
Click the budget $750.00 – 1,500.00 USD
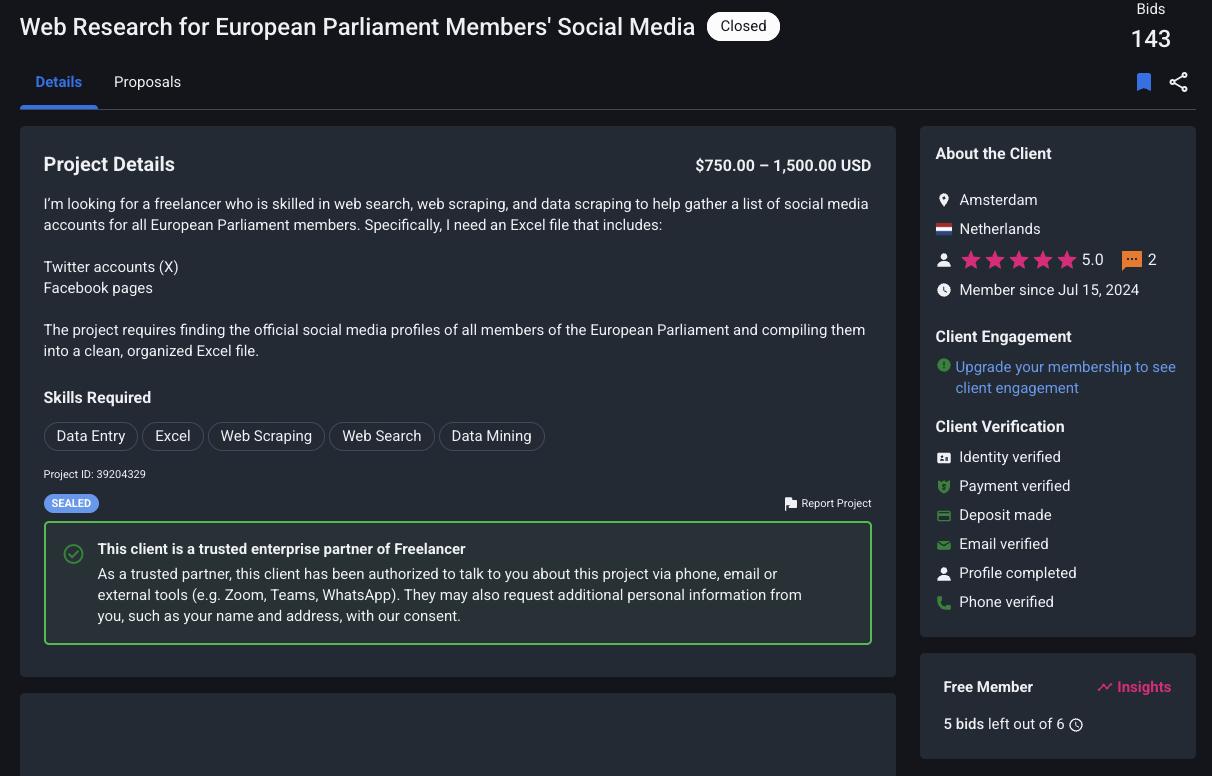tap(783, 166)
